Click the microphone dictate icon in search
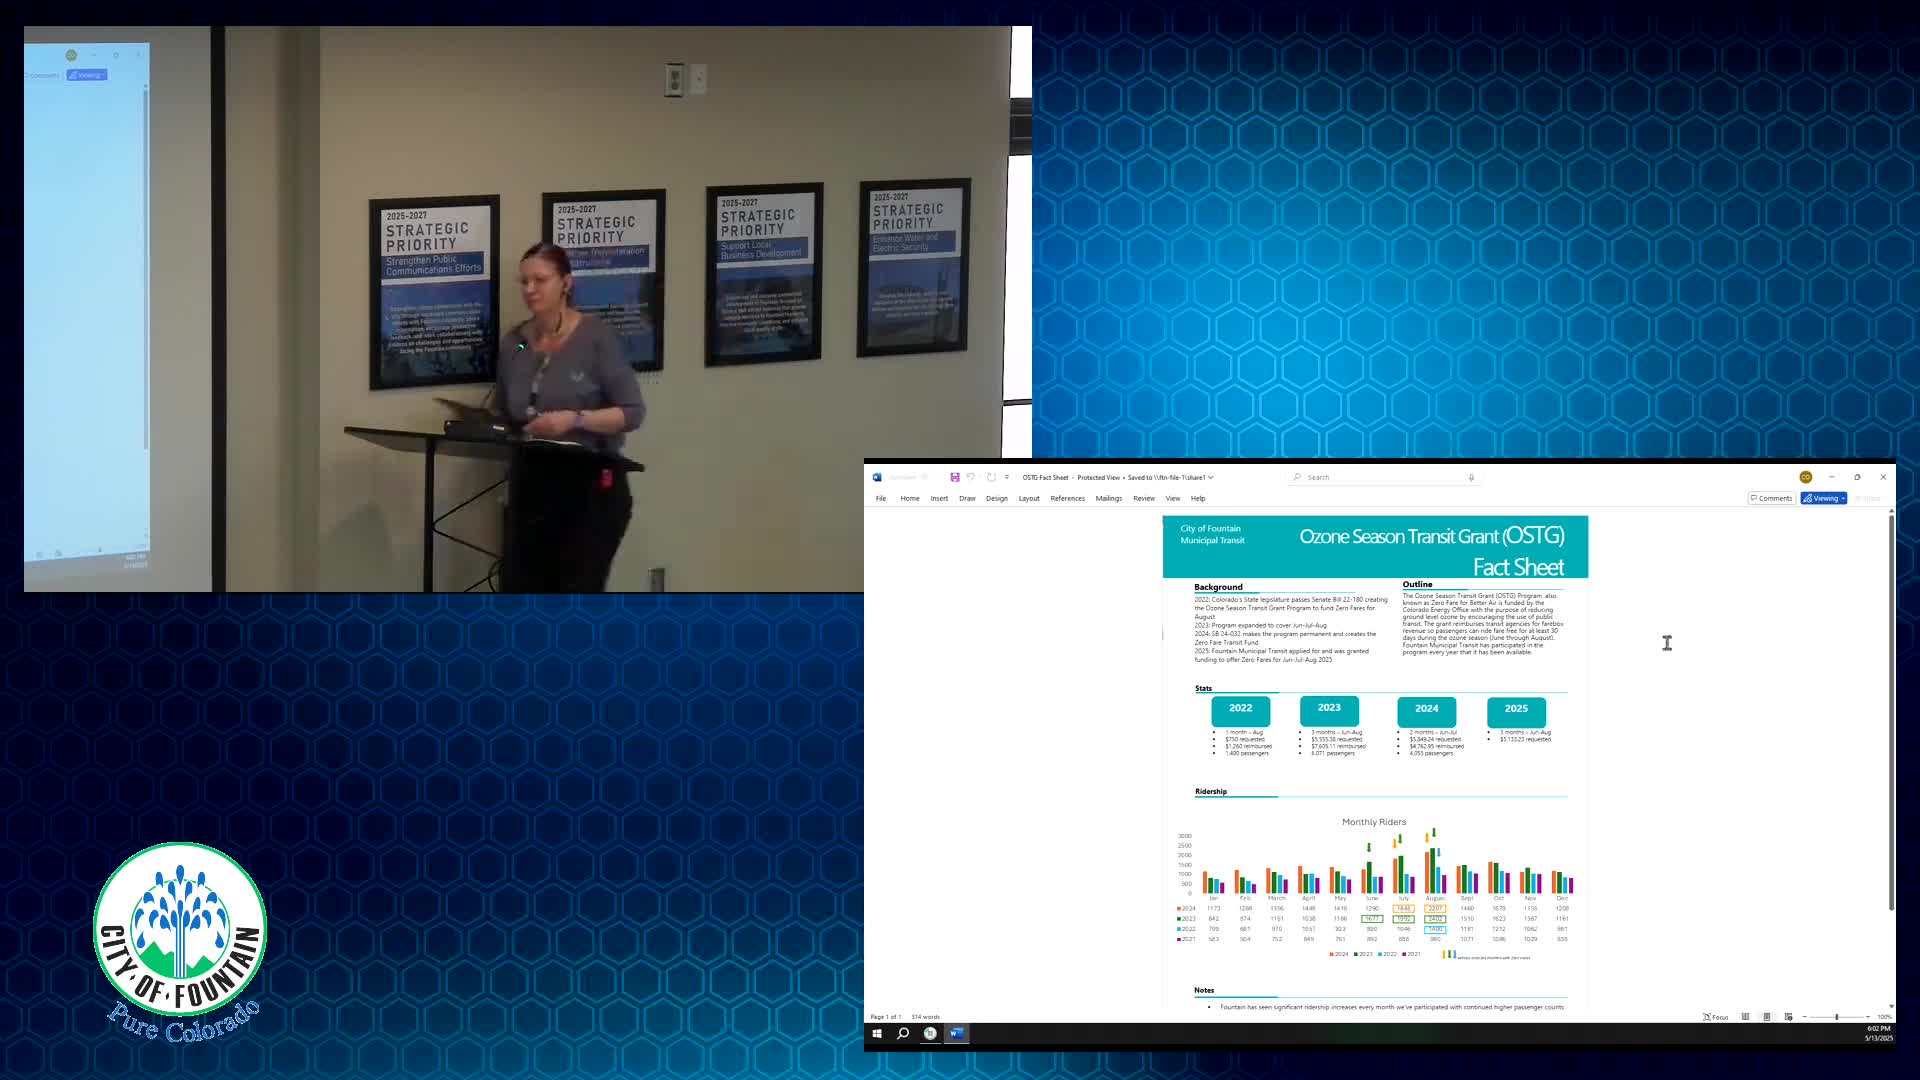This screenshot has height=1080, width=1920. pos(1471,477)
